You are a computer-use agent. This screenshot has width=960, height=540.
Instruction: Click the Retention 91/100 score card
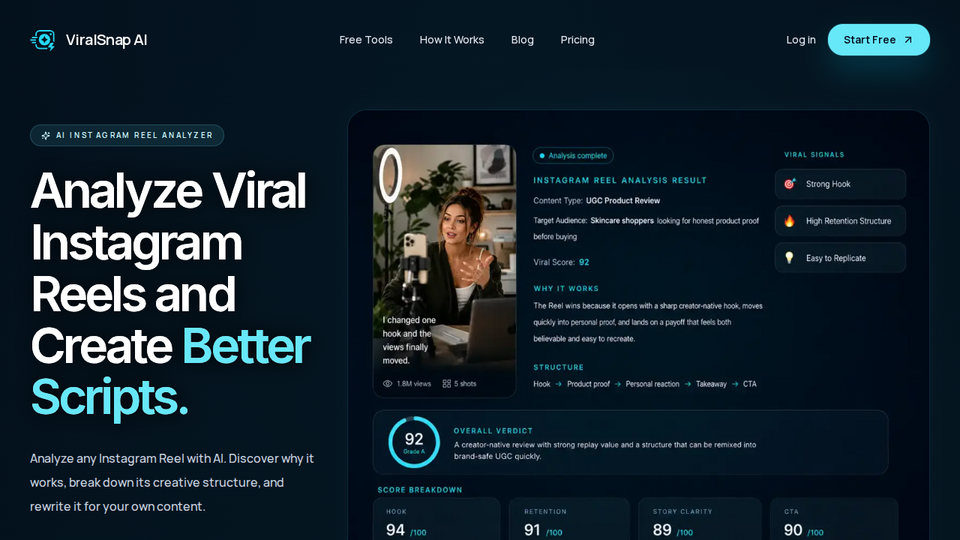pos(569,519)
